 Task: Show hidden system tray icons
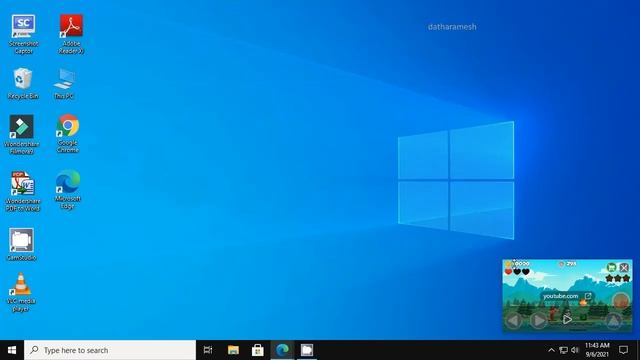[x=551, y=350]
